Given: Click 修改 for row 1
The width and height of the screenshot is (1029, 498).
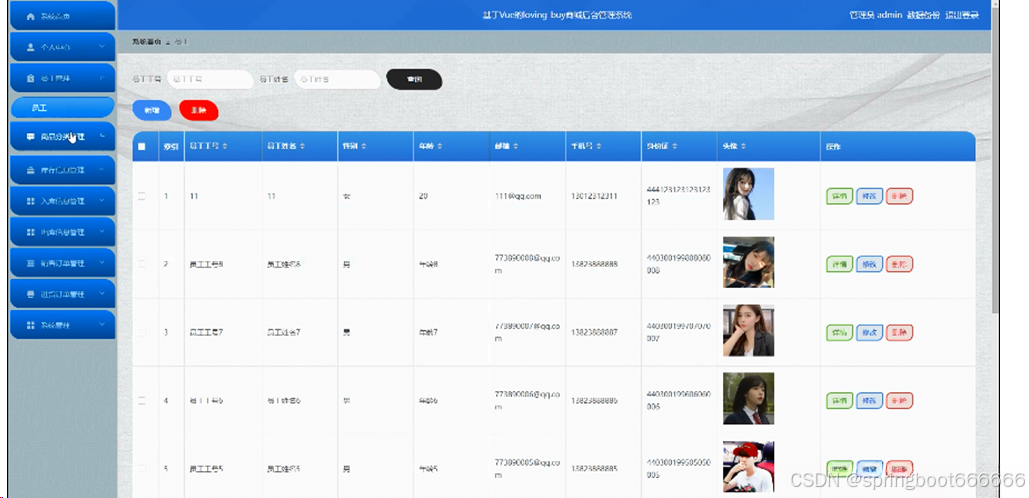Looking at the screenshot, I should 870,196.
